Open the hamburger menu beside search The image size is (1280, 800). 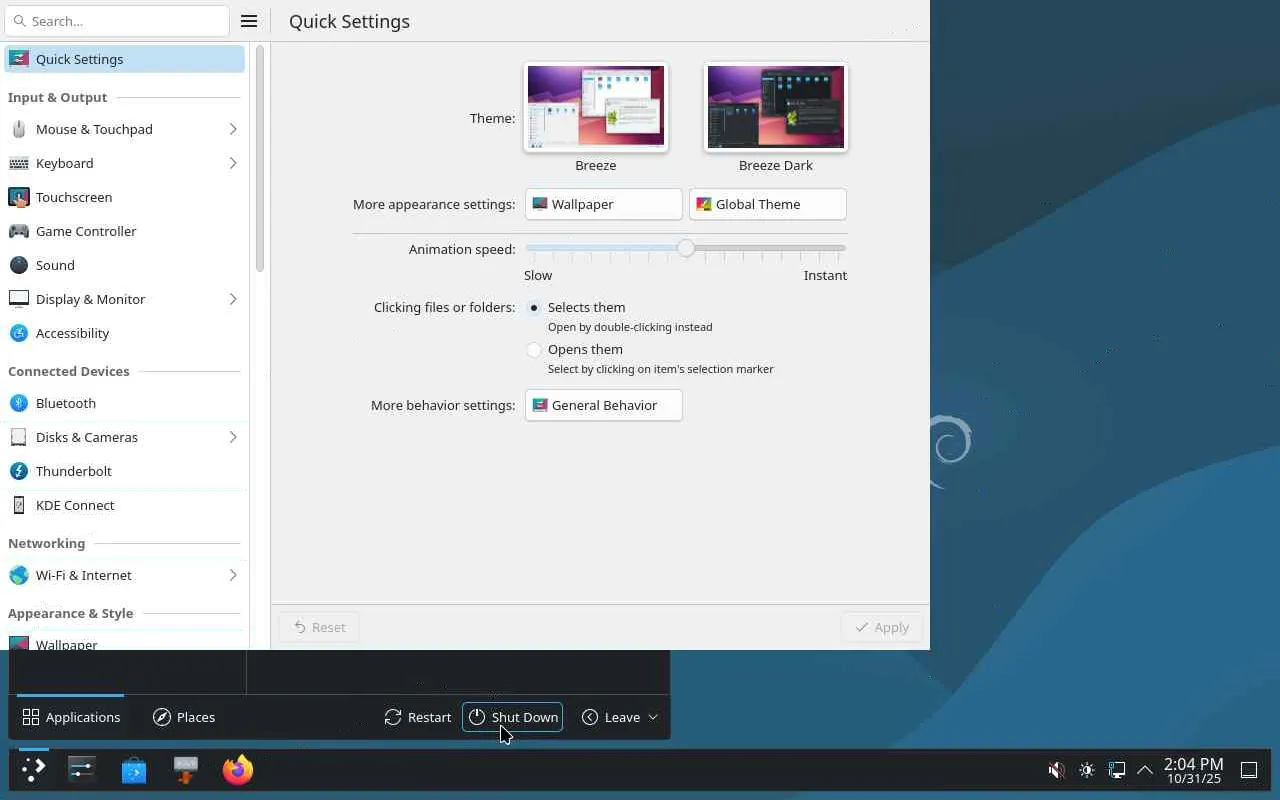click(x=249, y=21)
